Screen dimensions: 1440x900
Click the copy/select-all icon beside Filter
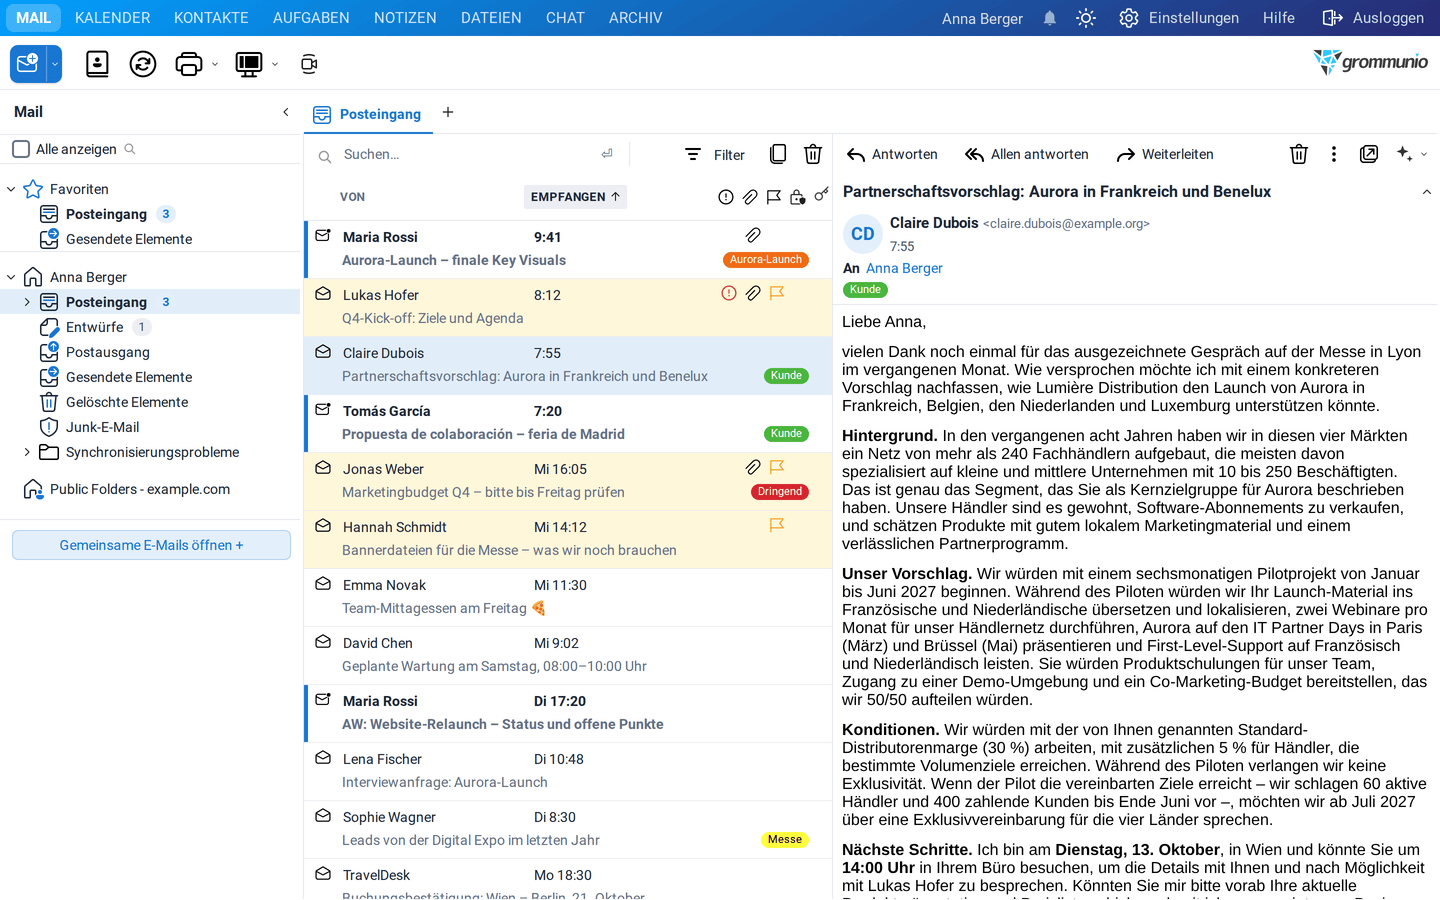[x=778, y=154]
